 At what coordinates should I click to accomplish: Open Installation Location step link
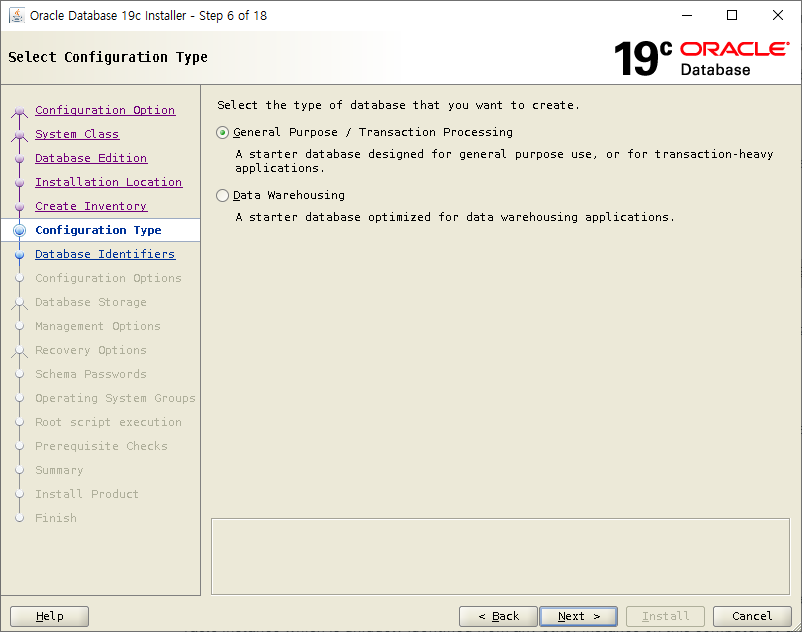click(x=108, y=182)
